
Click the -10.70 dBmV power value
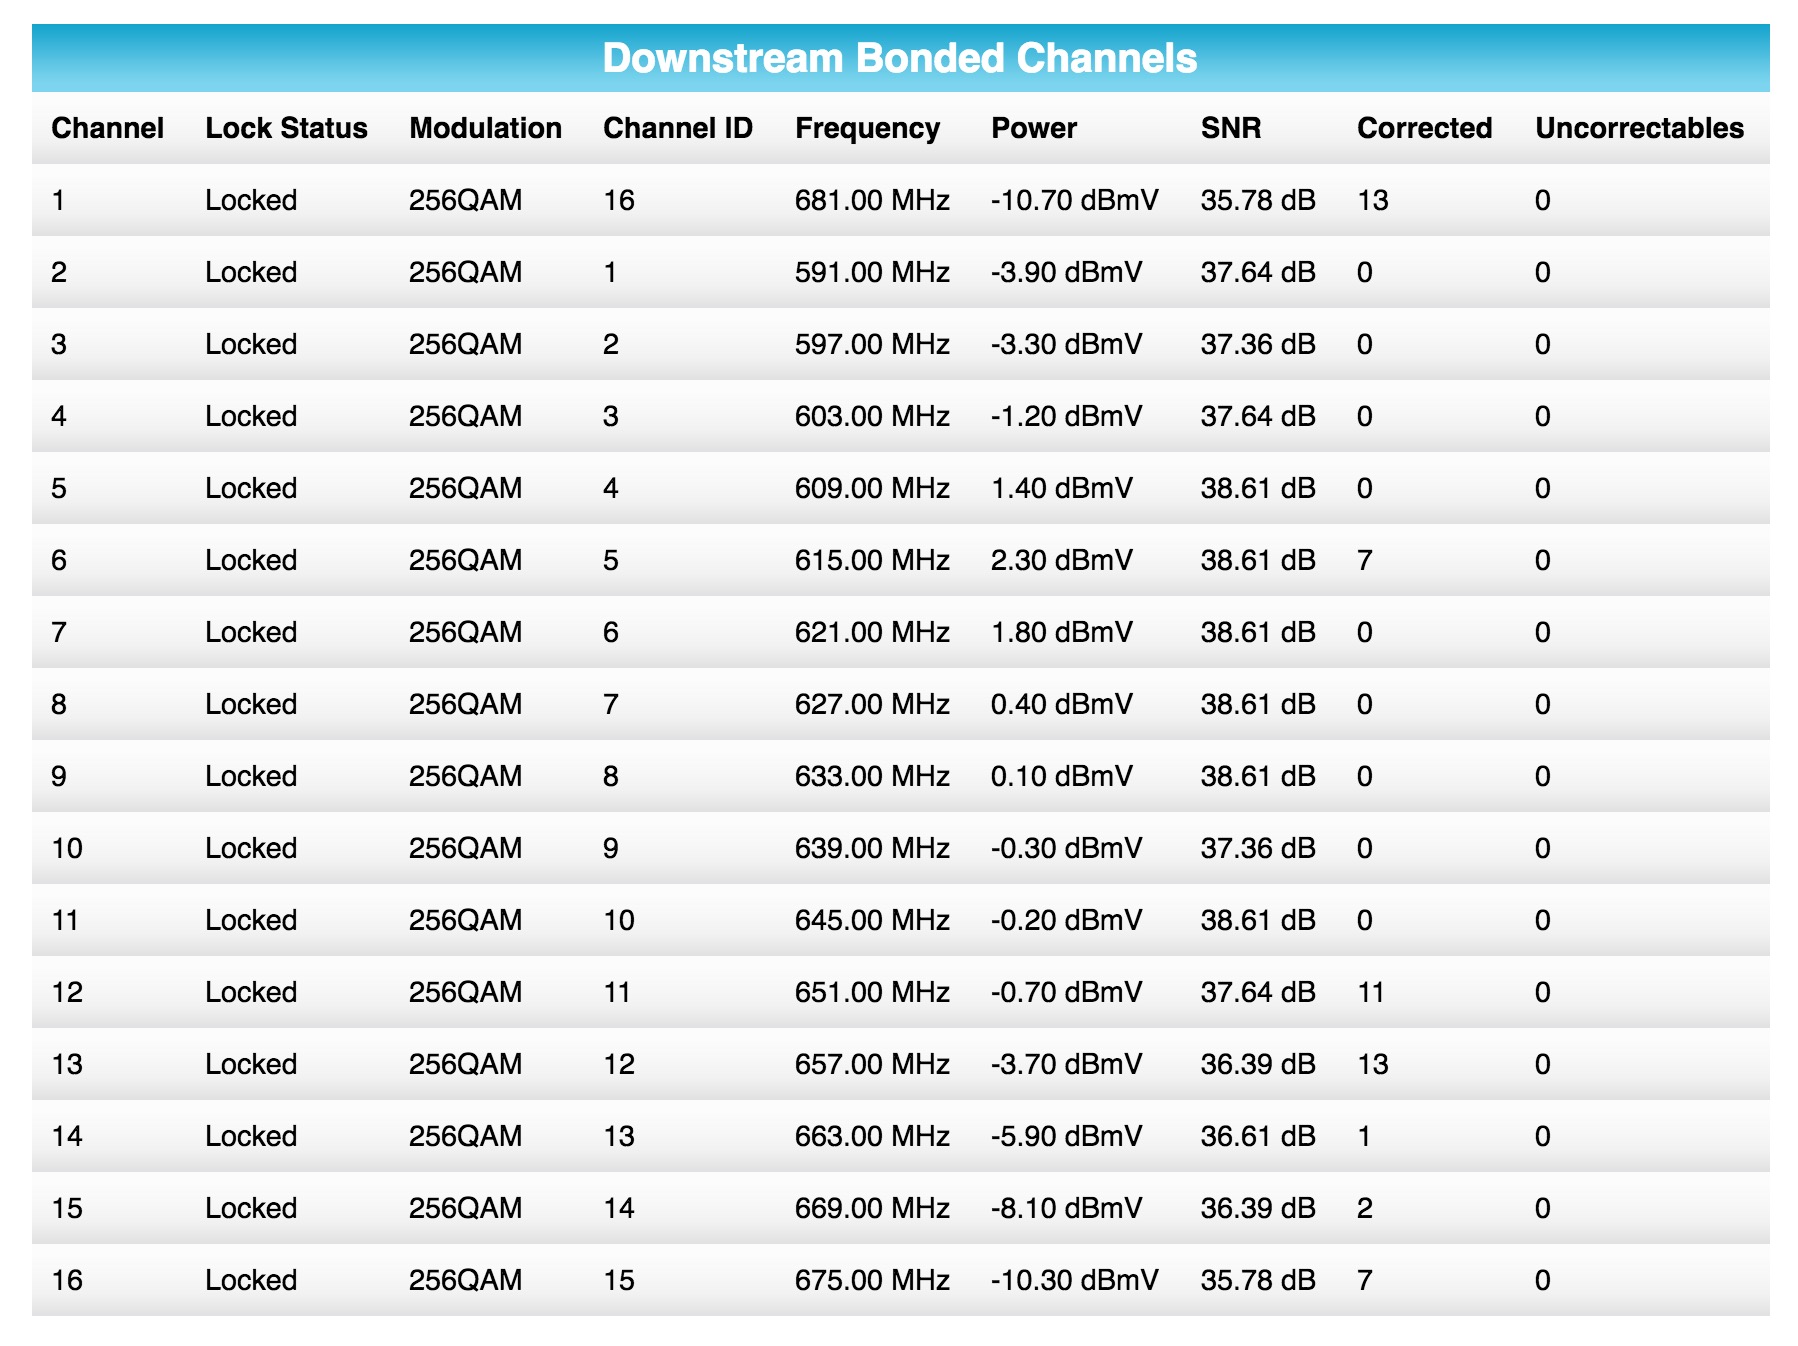click(1073, 200)
